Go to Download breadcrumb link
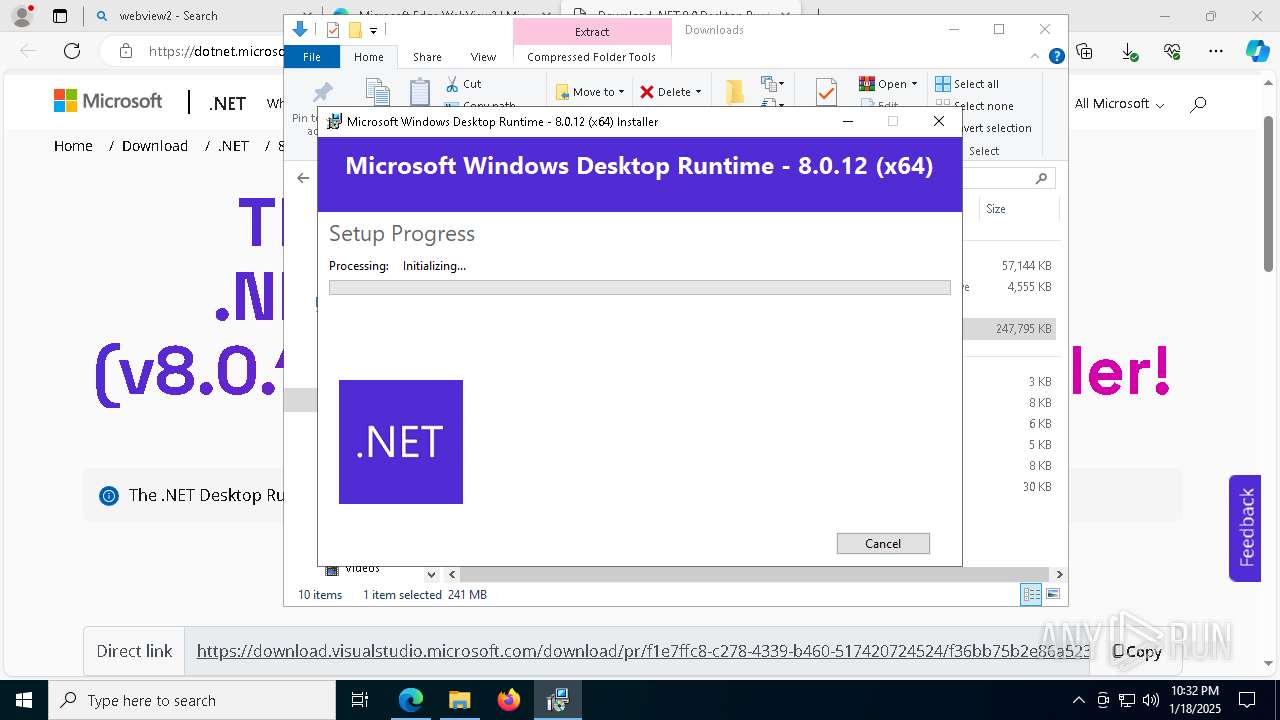1280x720 pixels. tap(155, 146)
